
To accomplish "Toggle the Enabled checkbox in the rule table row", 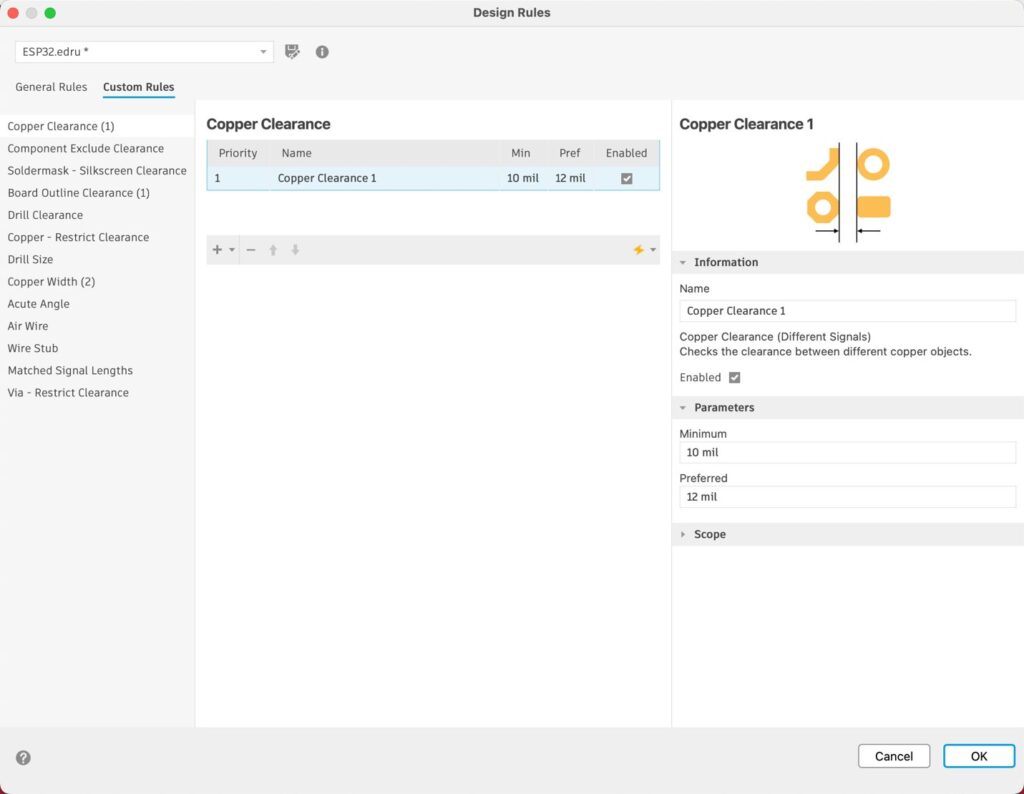I will pos(626,178).
